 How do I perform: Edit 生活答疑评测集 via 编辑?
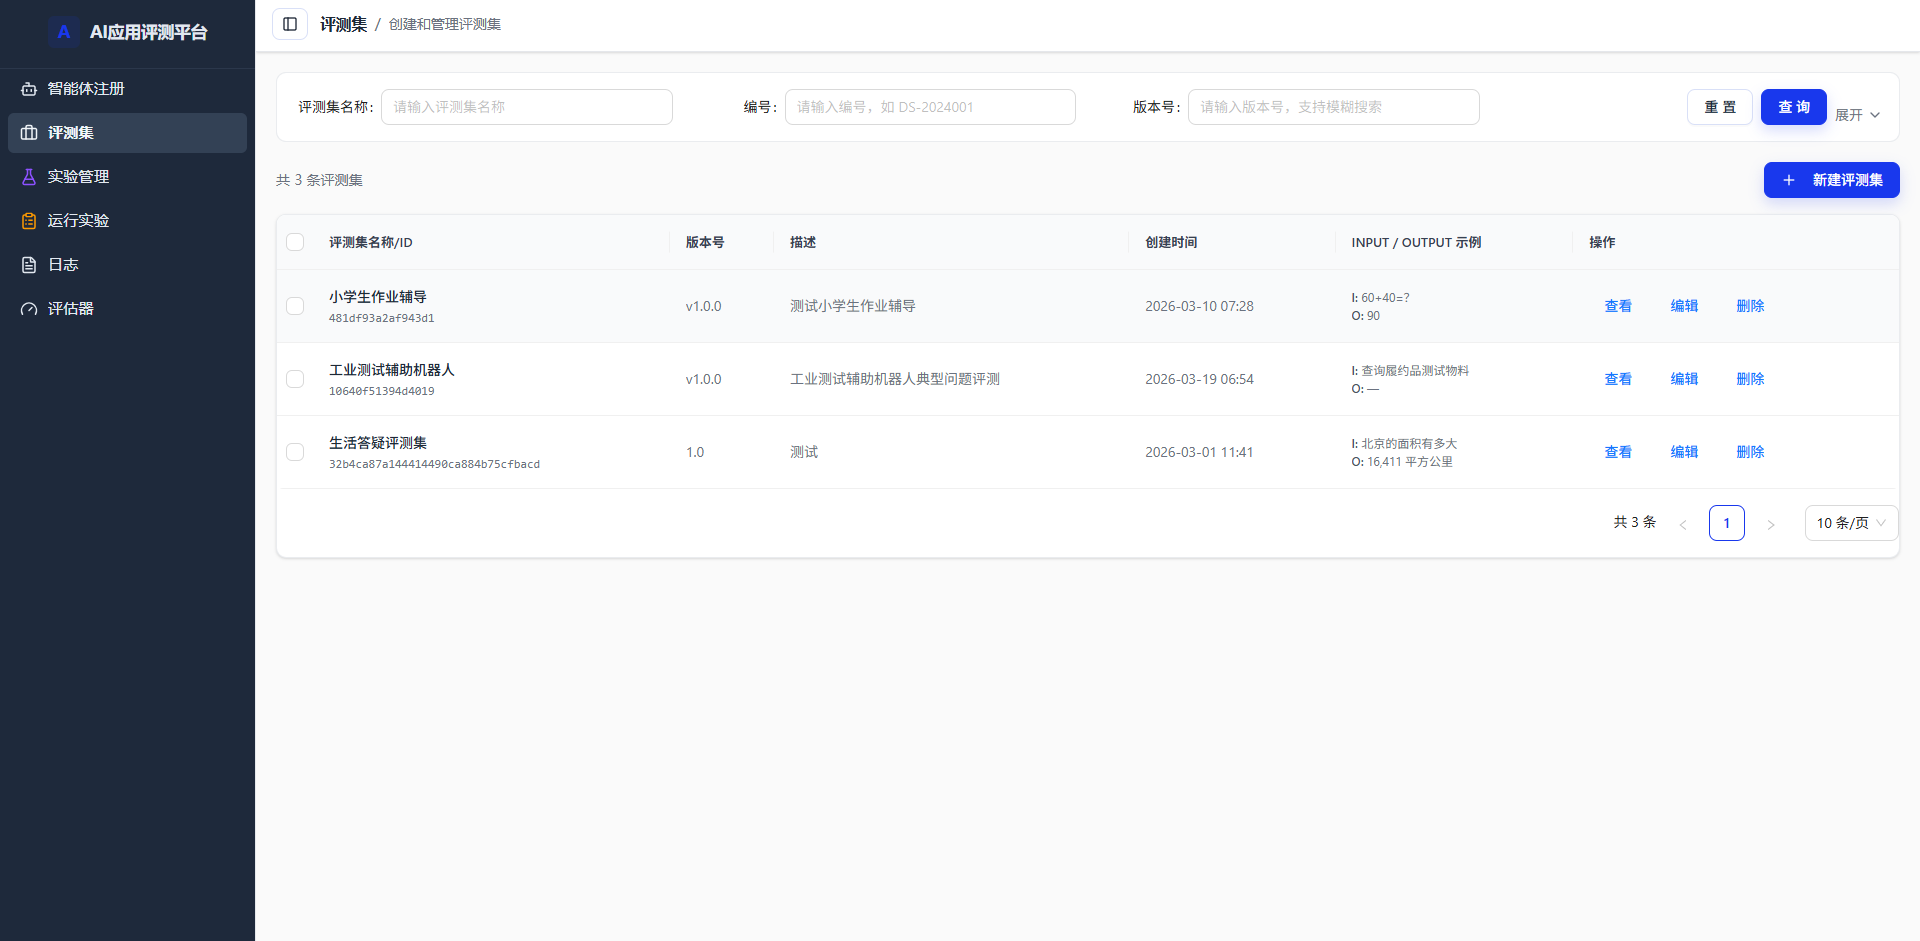(1684, 452)
